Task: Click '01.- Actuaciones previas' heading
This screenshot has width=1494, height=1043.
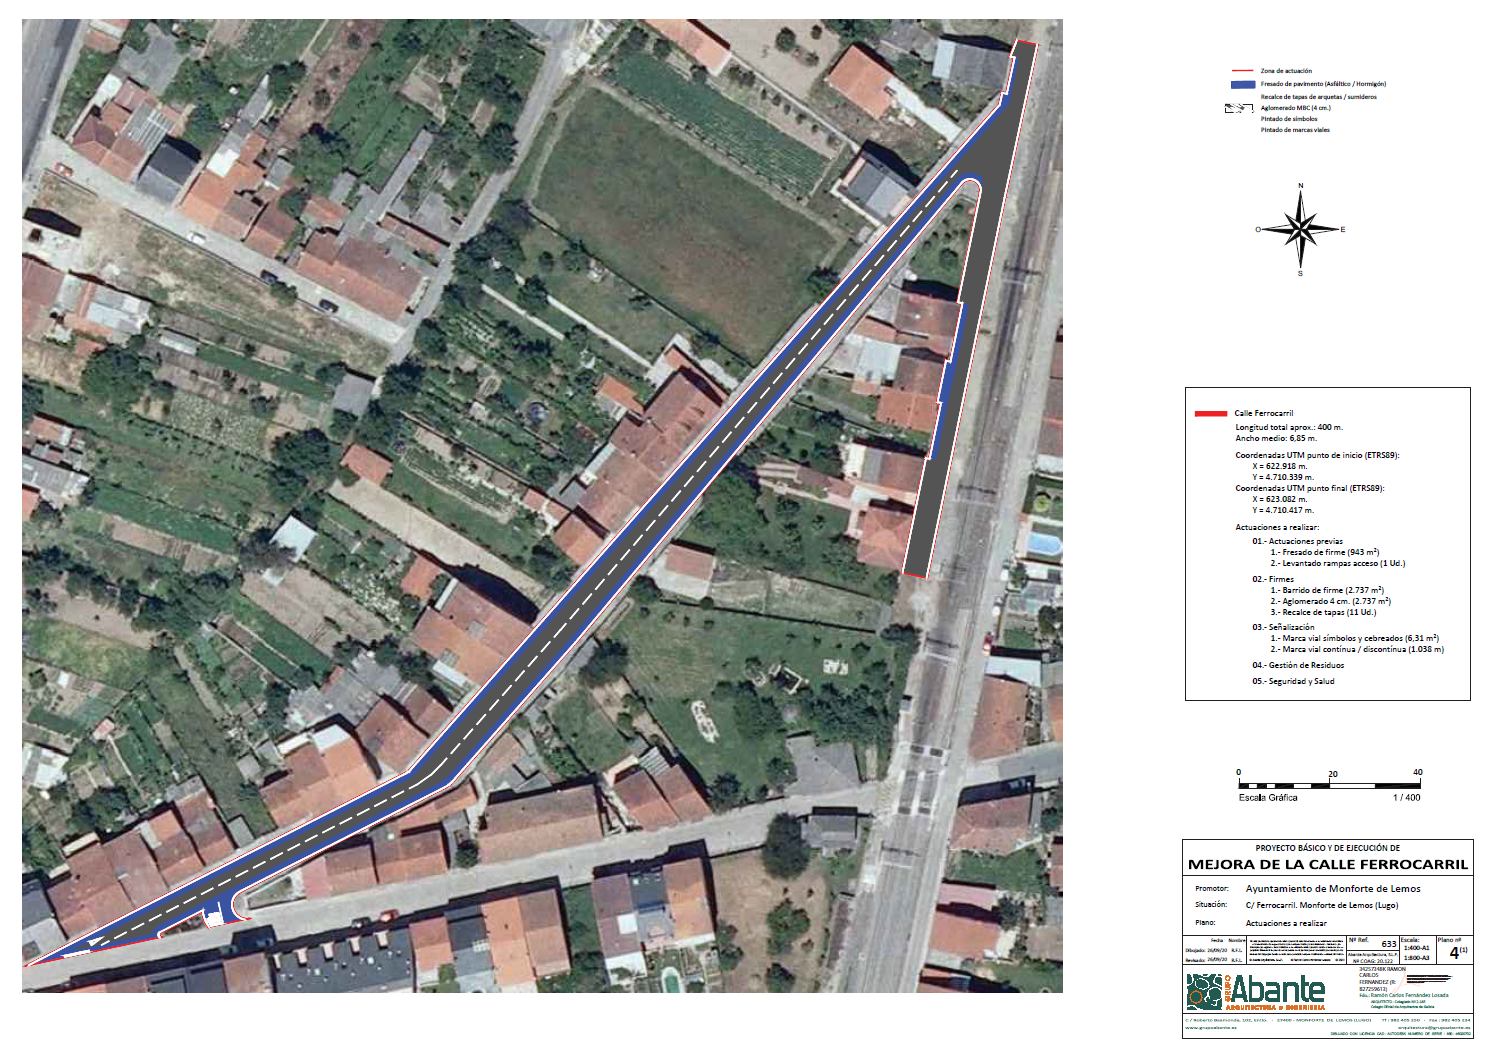Action: point(1297,541)
